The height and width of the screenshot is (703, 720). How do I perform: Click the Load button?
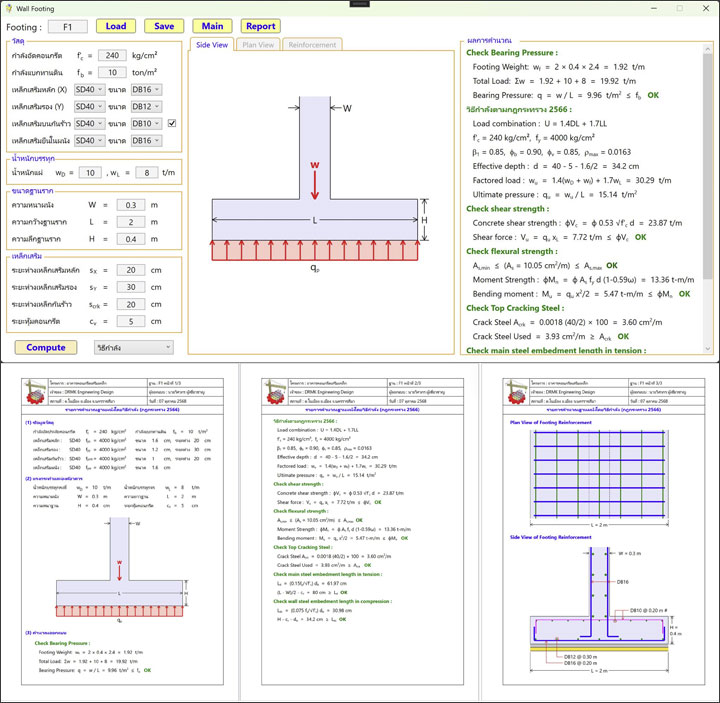point(116,26)
